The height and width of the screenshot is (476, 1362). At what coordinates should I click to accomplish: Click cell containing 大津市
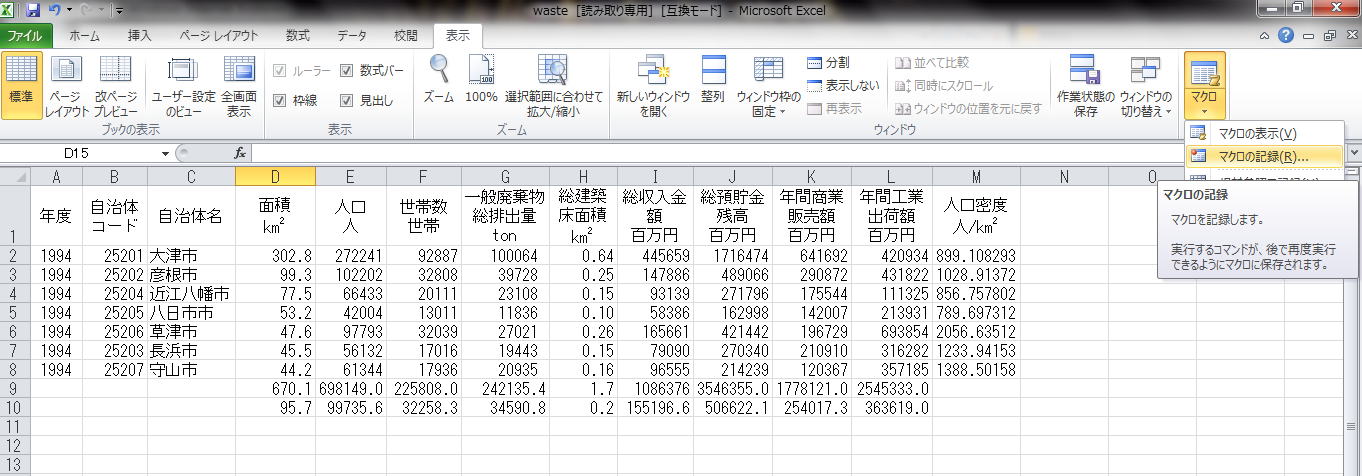click(x=190, y=256)
